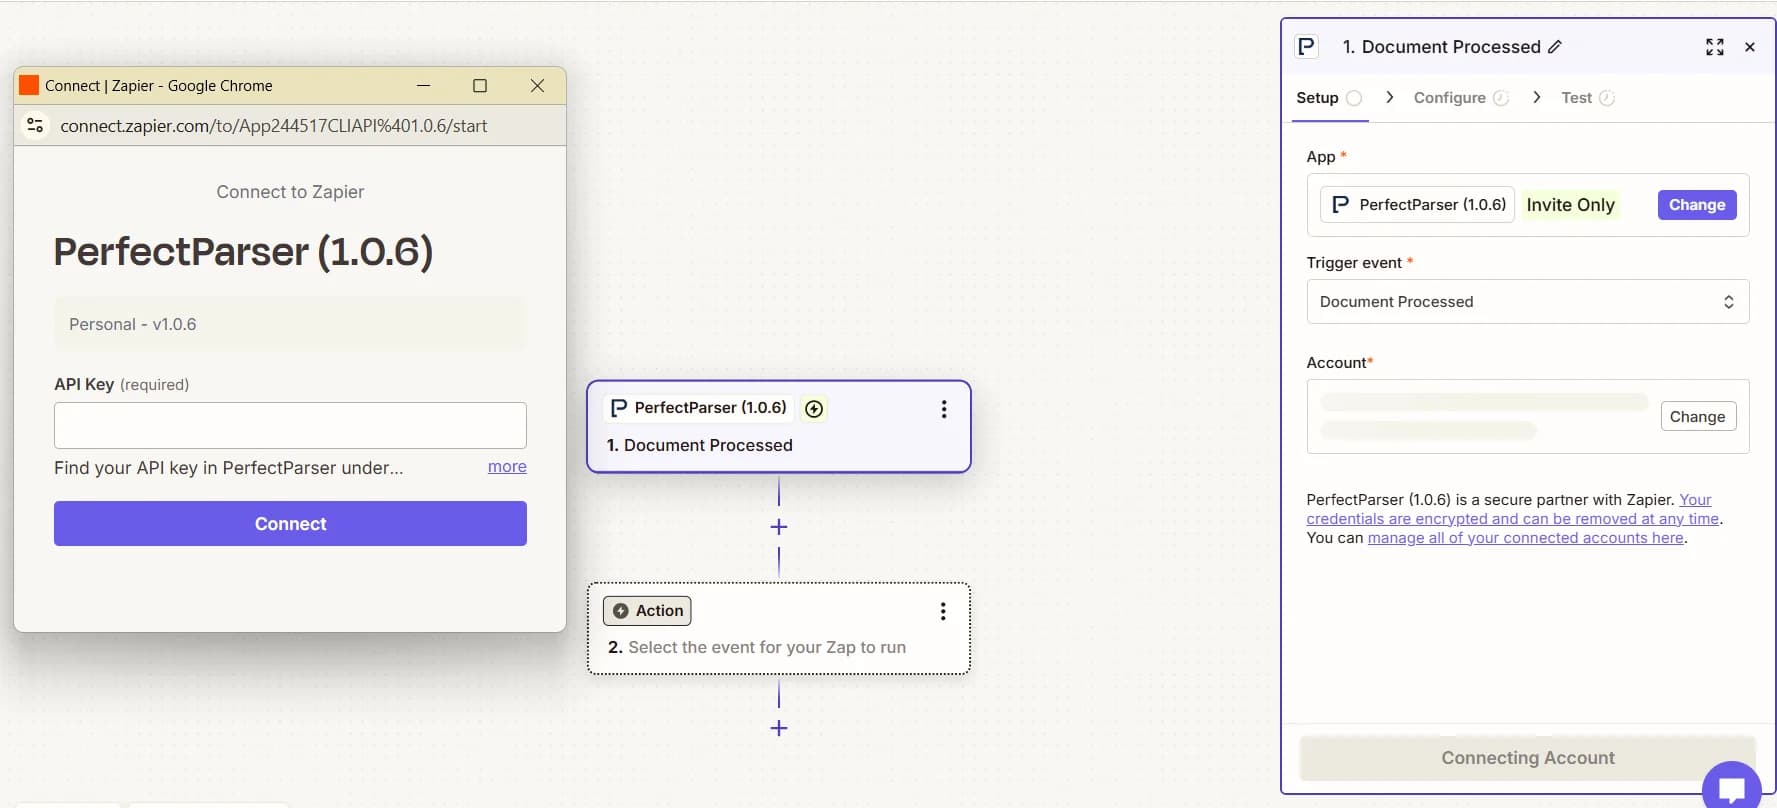The image size is (1777, 808).
Task: Click the Change button in the Account section
Action: [1697, 416]
